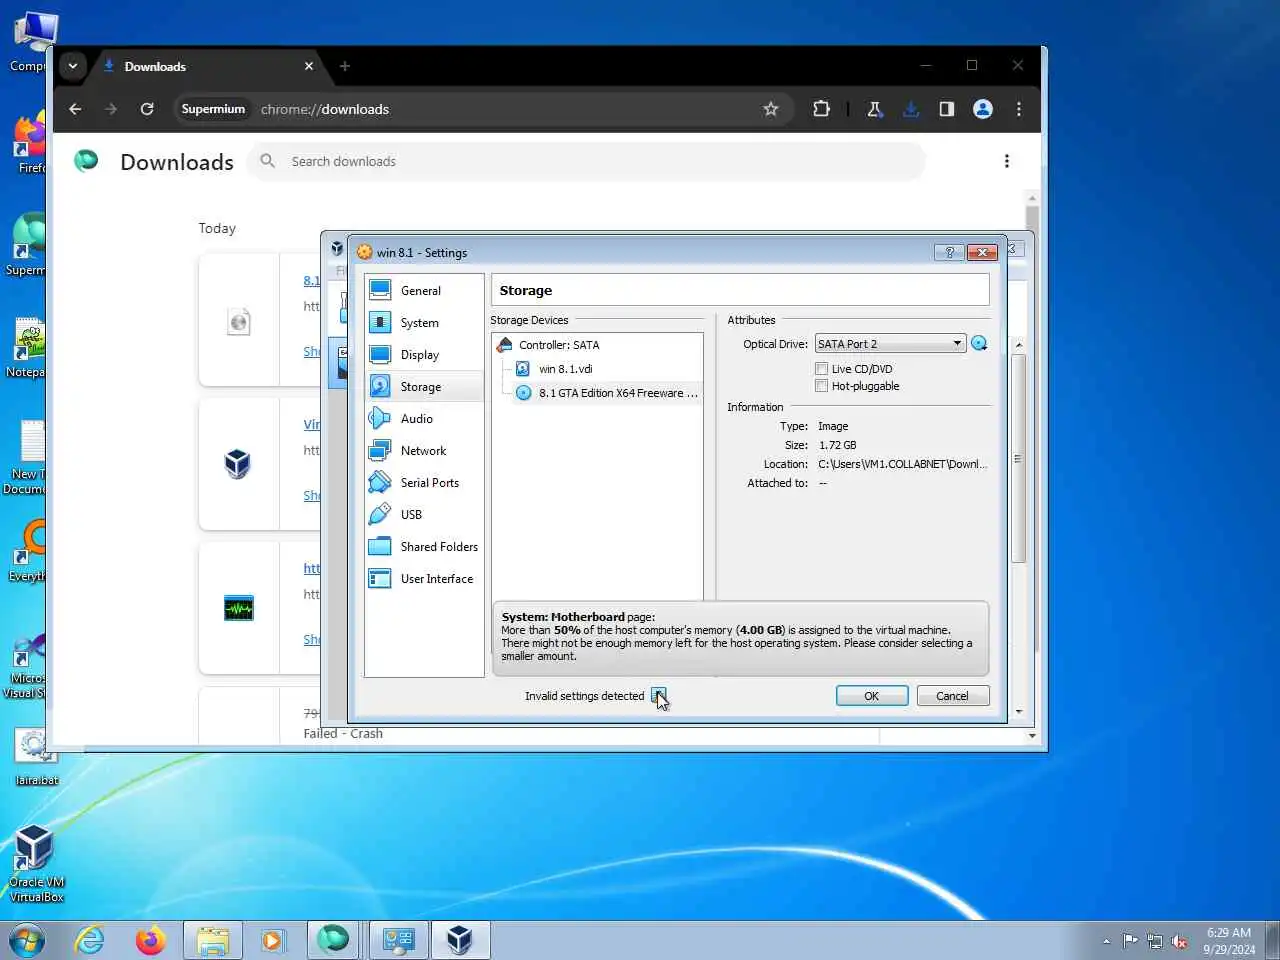Viewport: 1280px width, 960px height.
Task: Open Windows Media Player from taskbar
Action: tap(272, 940)
